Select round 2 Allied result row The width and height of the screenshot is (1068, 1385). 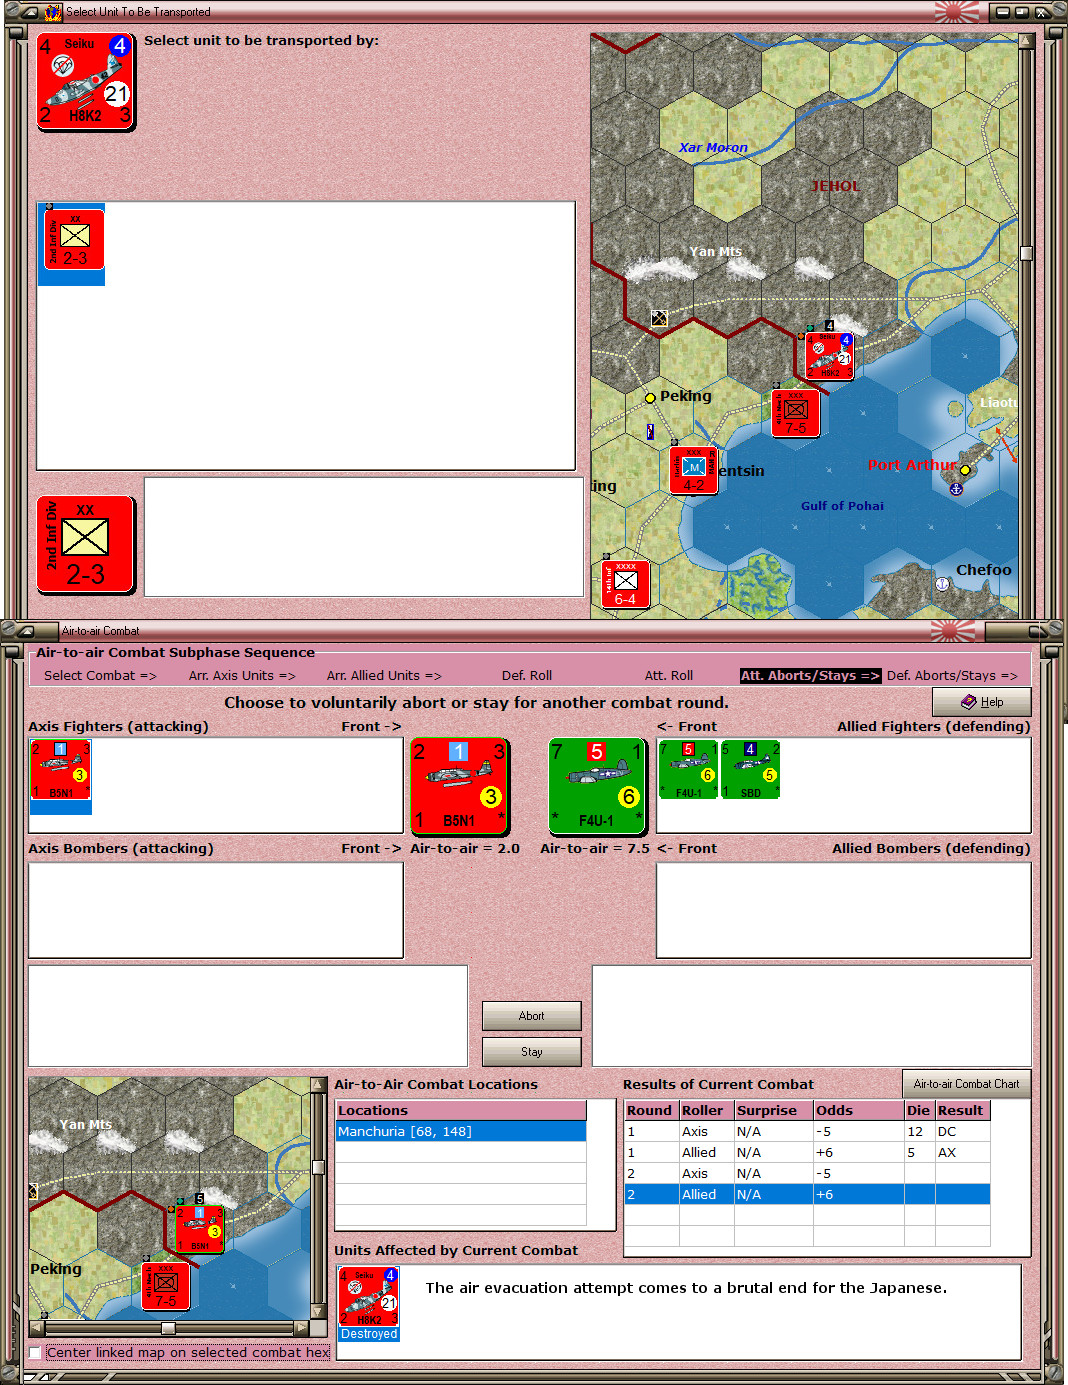(807, 1194)
